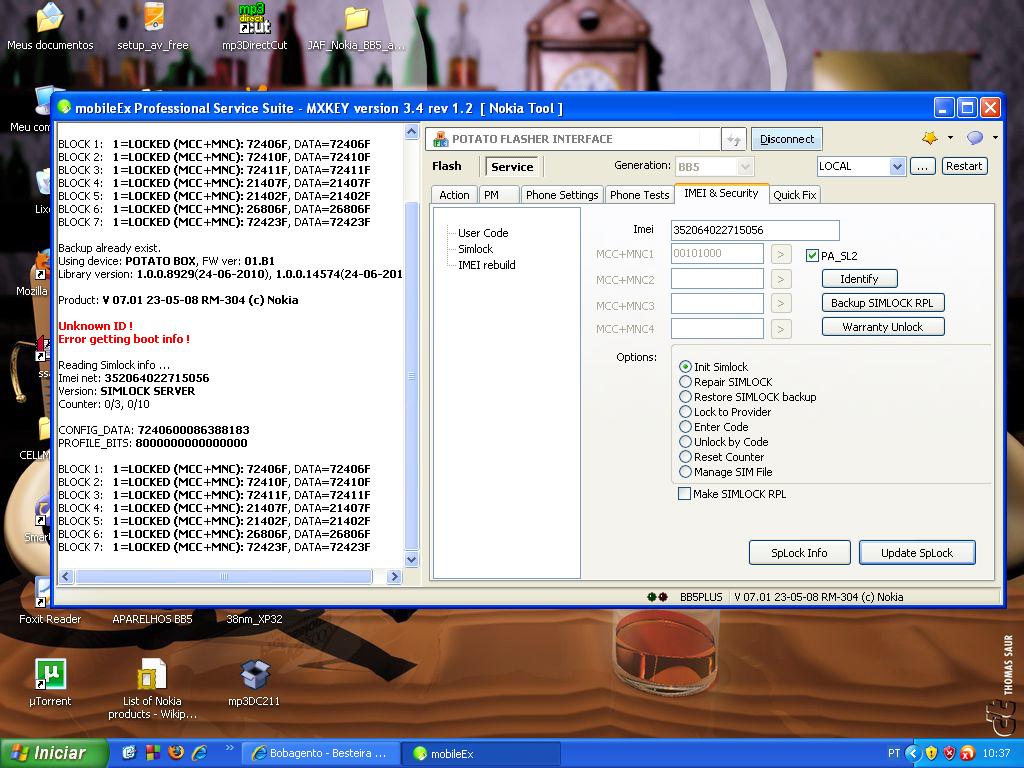The image size is (1024, 768).
Task: Click the red X antivirus tray icon
Action: tap(968, 753)
